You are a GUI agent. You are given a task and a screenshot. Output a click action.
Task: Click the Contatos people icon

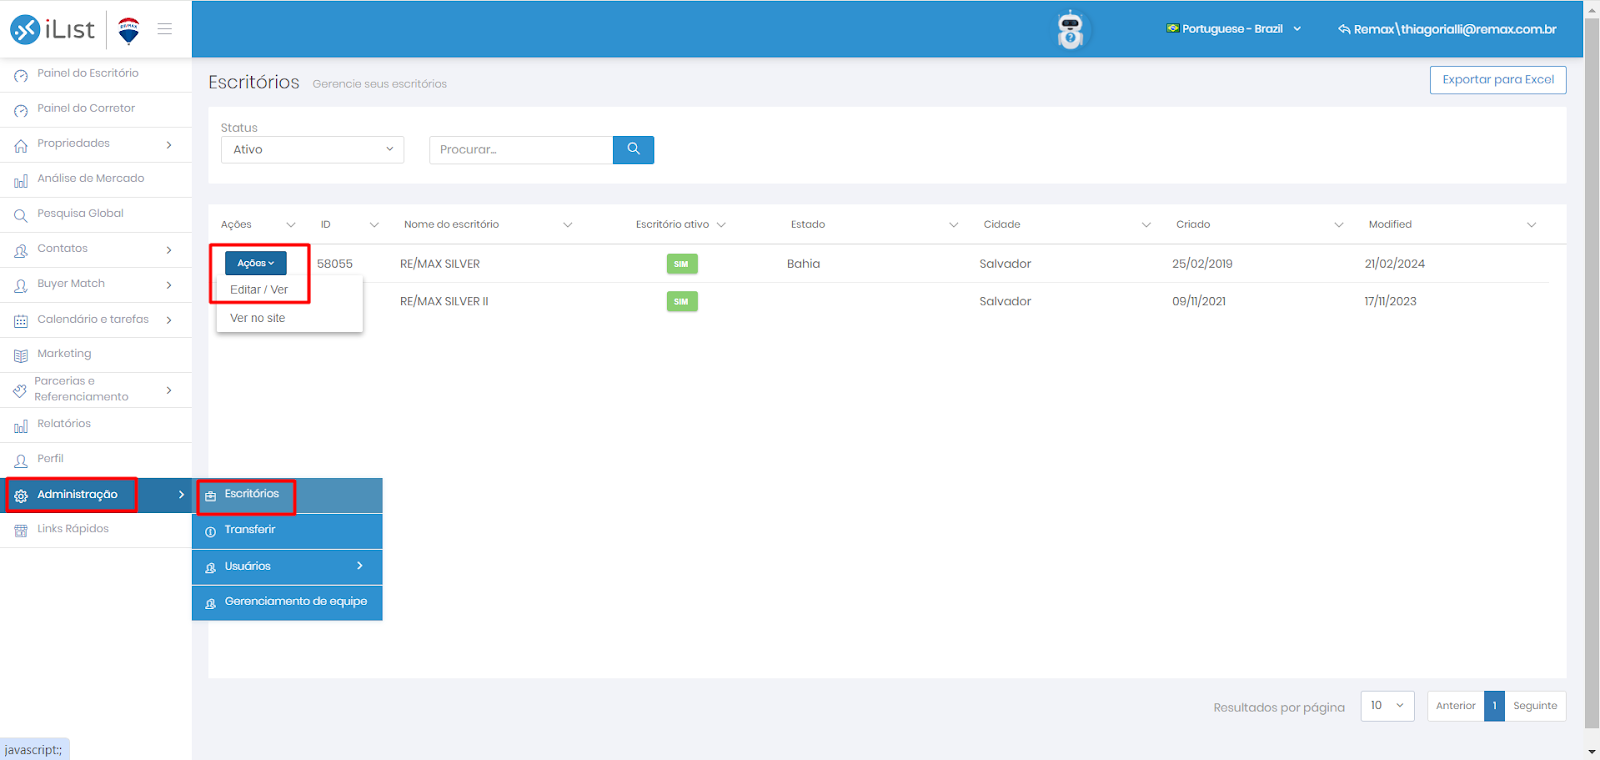click(x=21, y=250)
